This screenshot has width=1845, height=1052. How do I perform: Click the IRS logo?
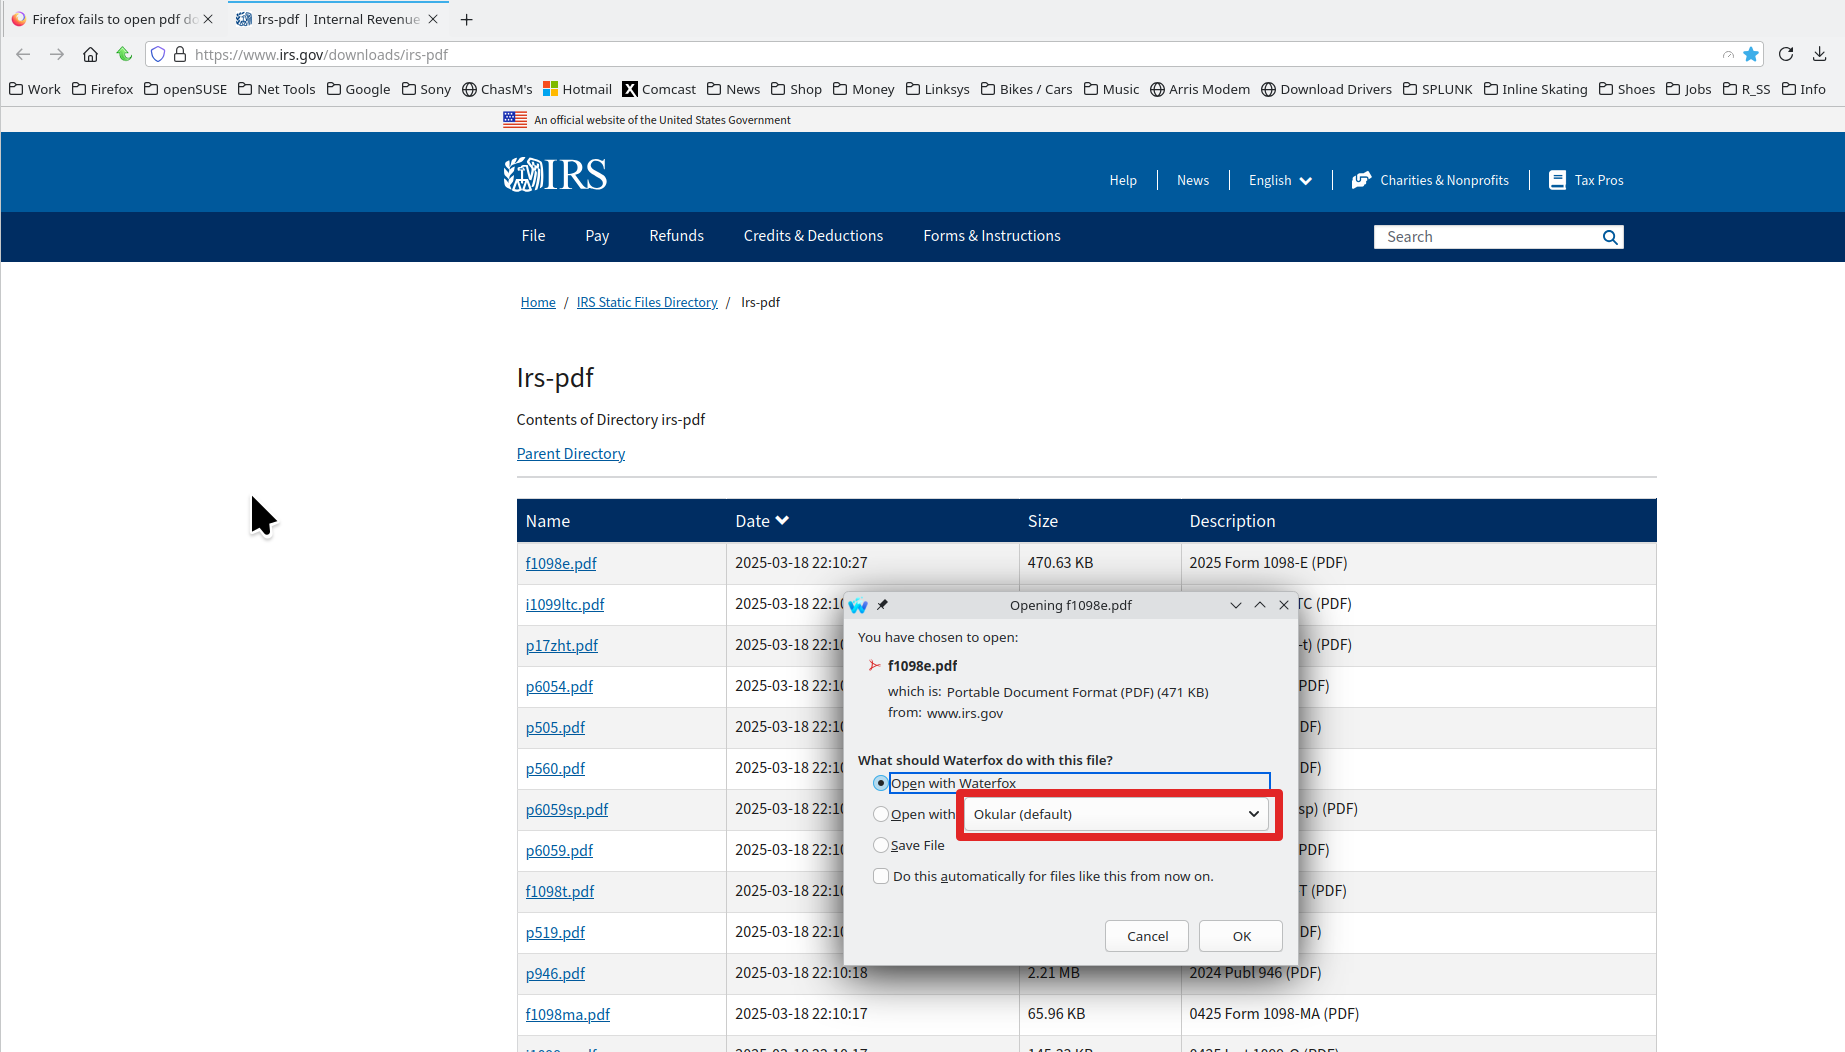tap(555, 175)
